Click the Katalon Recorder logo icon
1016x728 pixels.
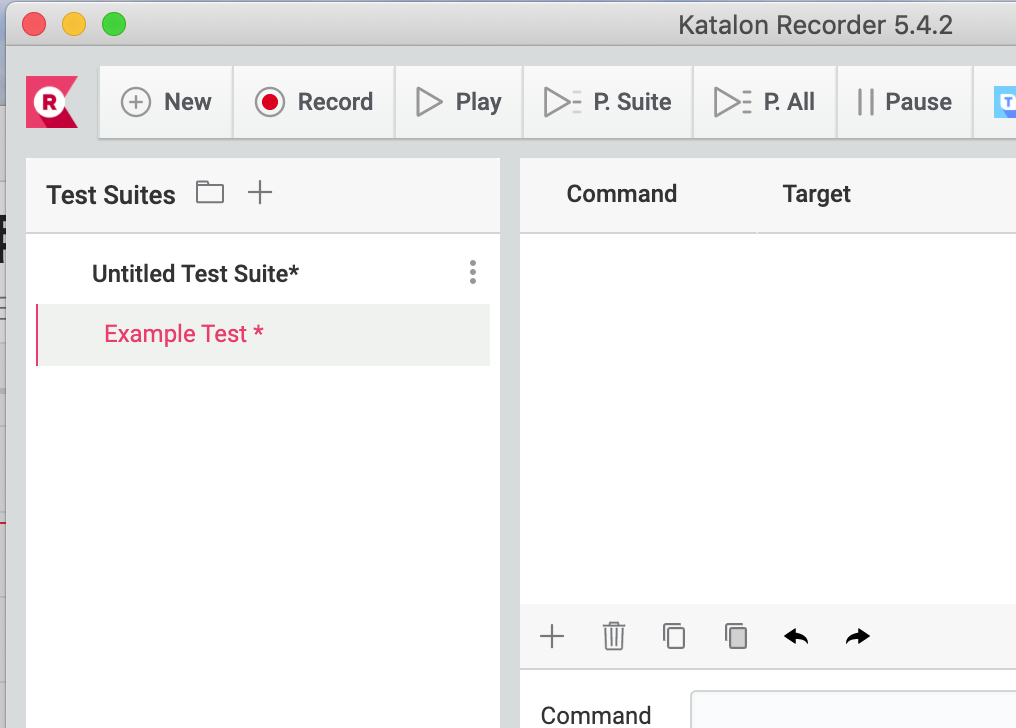pyautogui.click(x=52, y=102)
